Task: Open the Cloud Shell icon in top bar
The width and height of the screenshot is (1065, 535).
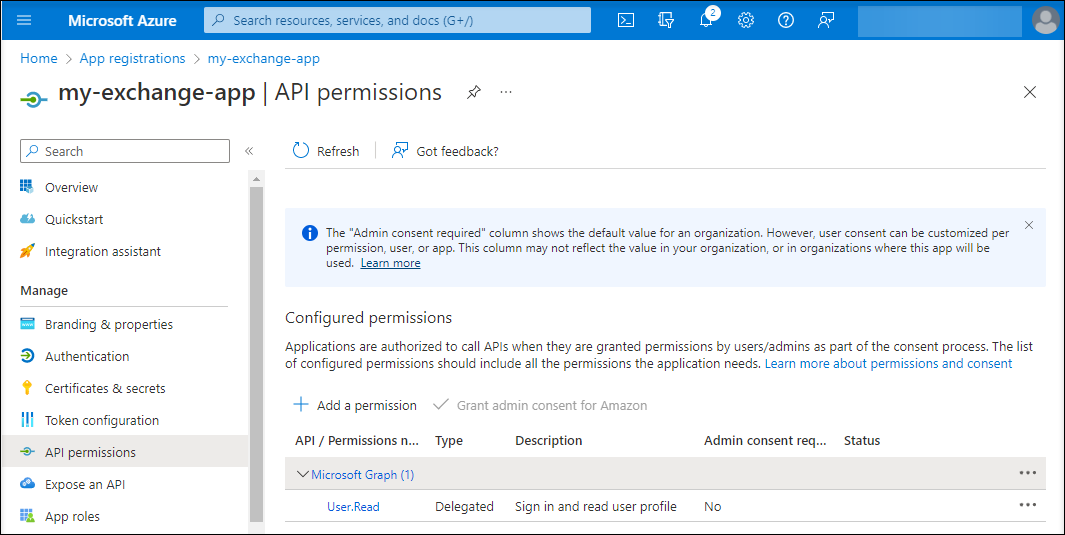Action: [626, 20]
